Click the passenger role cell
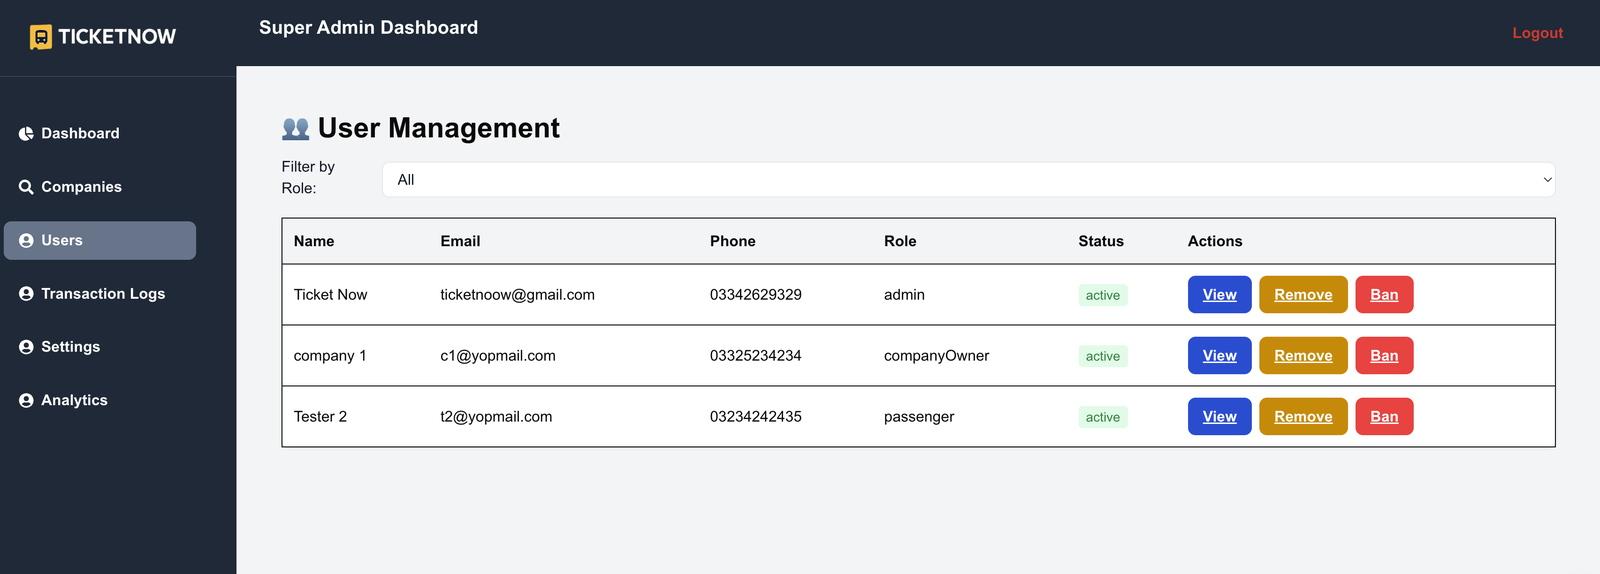 coord(919,417)
